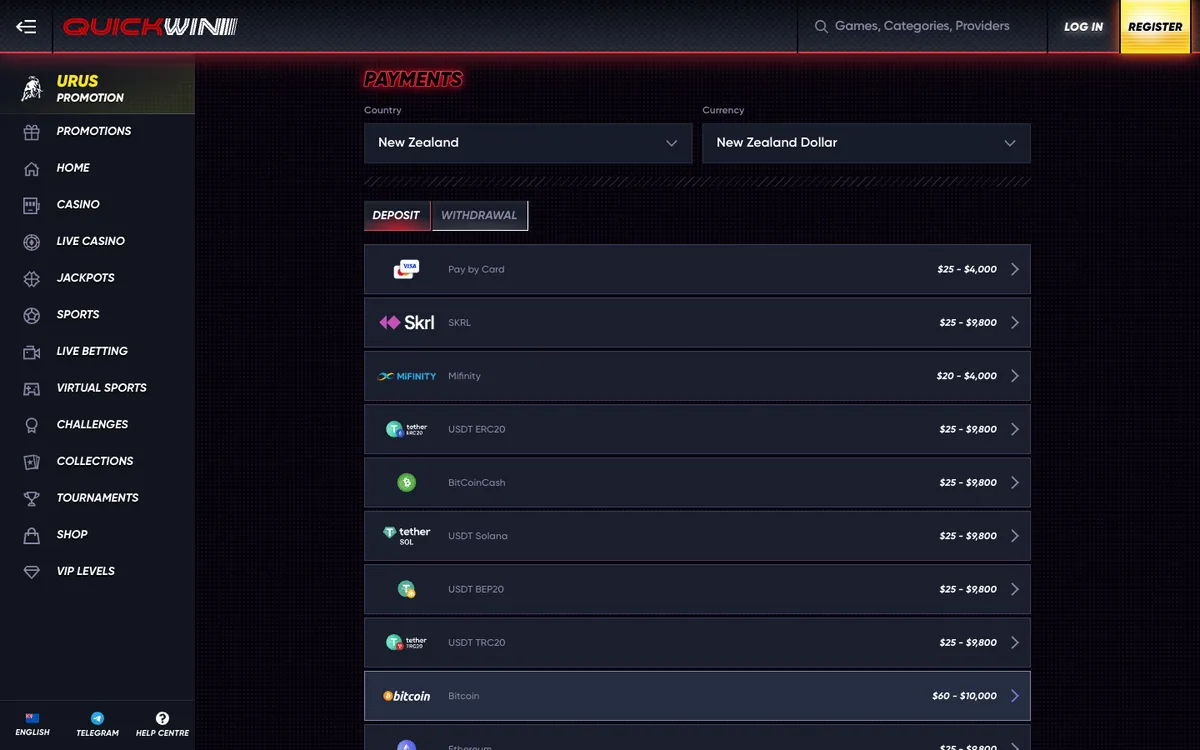Open the Telegram icon link
Image resolution: width=1200 pixels, height=750 pixels.
click(x=97, y=718)
